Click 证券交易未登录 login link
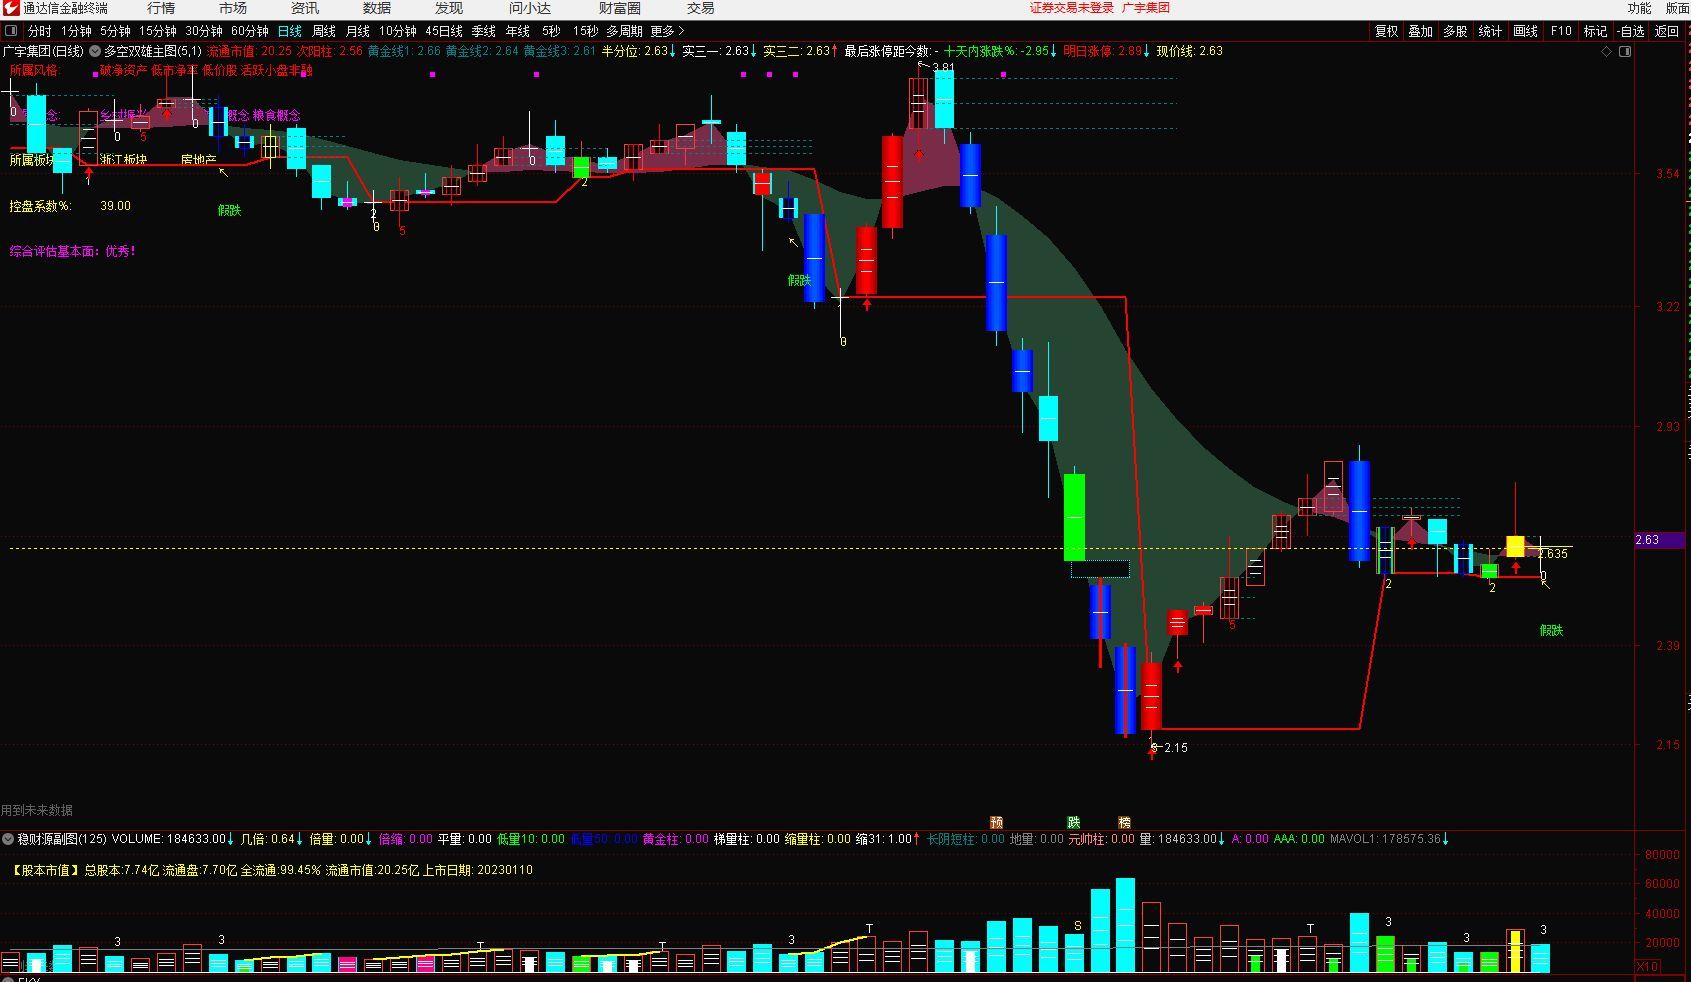Viewport: 1691px width, 982px height. [1071, 8]
